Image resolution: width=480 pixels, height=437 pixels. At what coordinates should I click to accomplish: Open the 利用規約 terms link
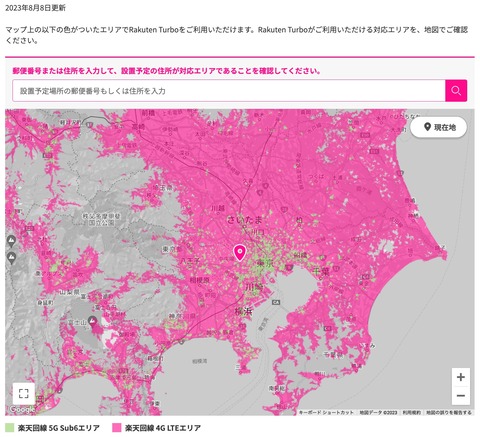coord(412,413)
